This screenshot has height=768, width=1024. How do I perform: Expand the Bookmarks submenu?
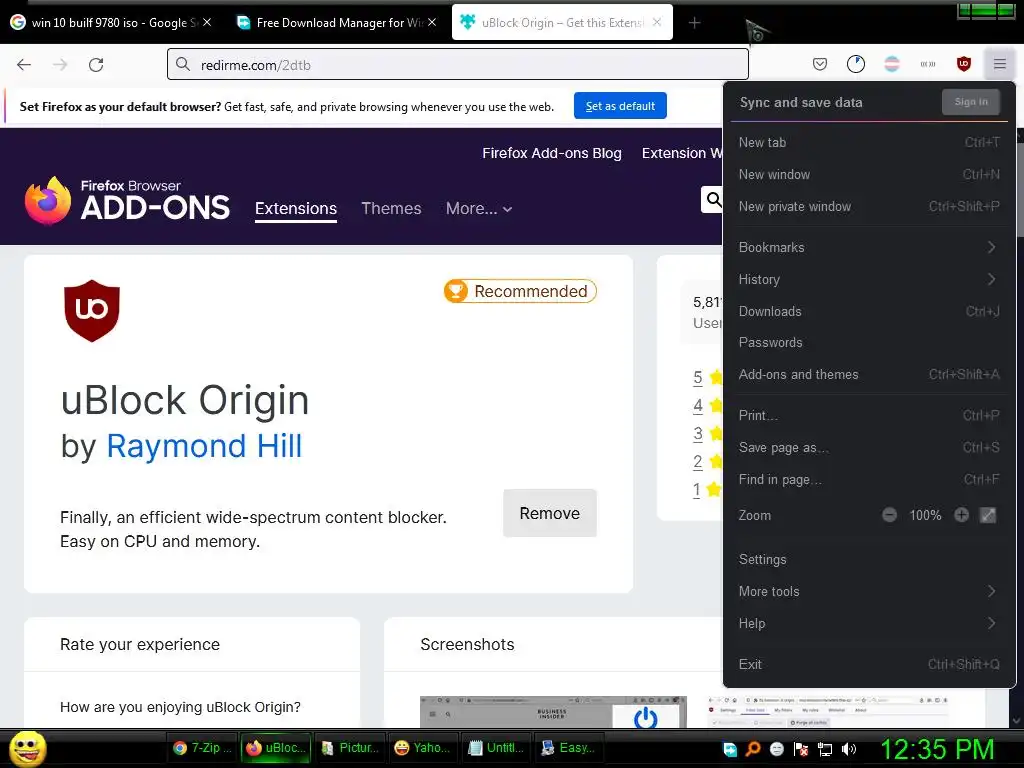tap(869, 248)
